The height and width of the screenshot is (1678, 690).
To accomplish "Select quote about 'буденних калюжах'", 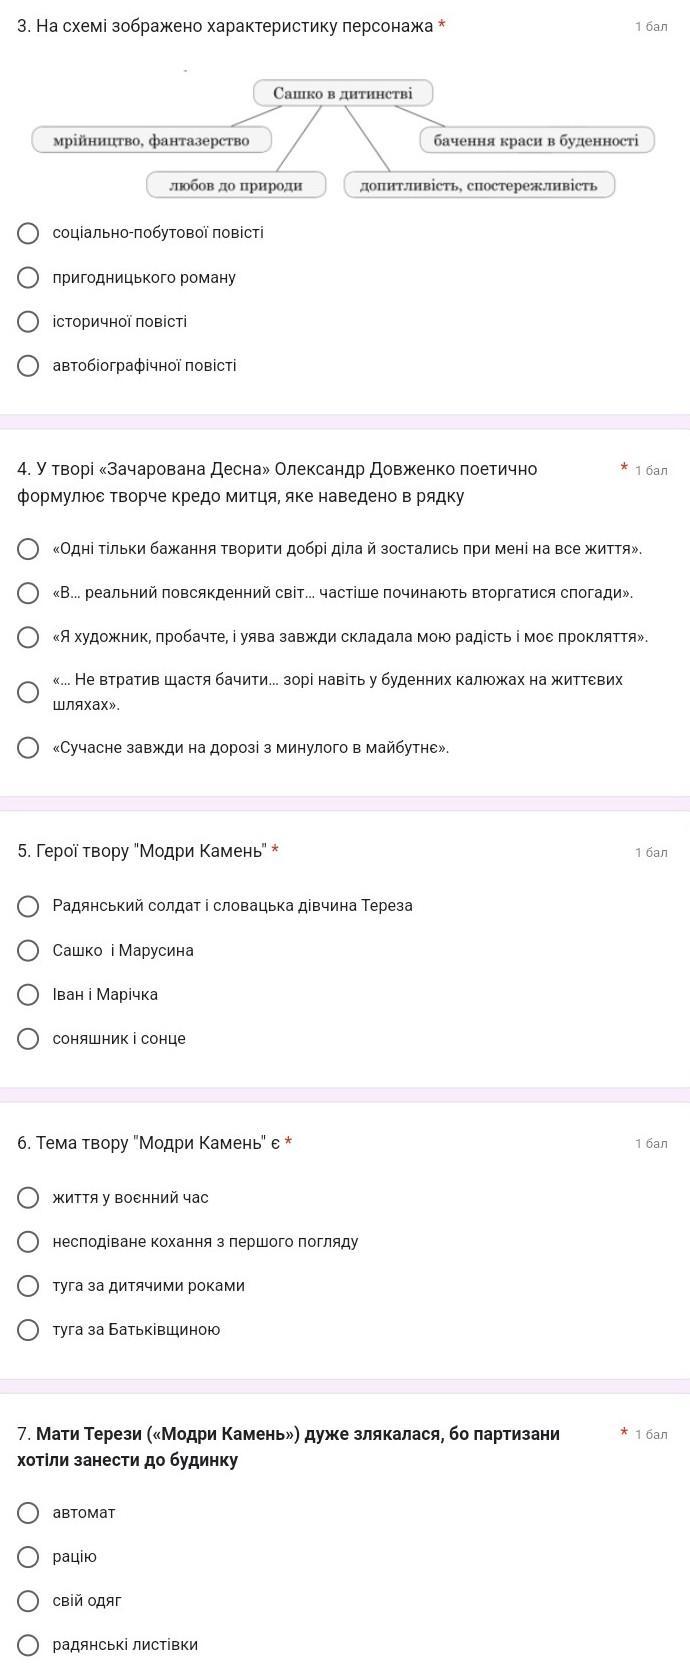I will click(29, 692).
